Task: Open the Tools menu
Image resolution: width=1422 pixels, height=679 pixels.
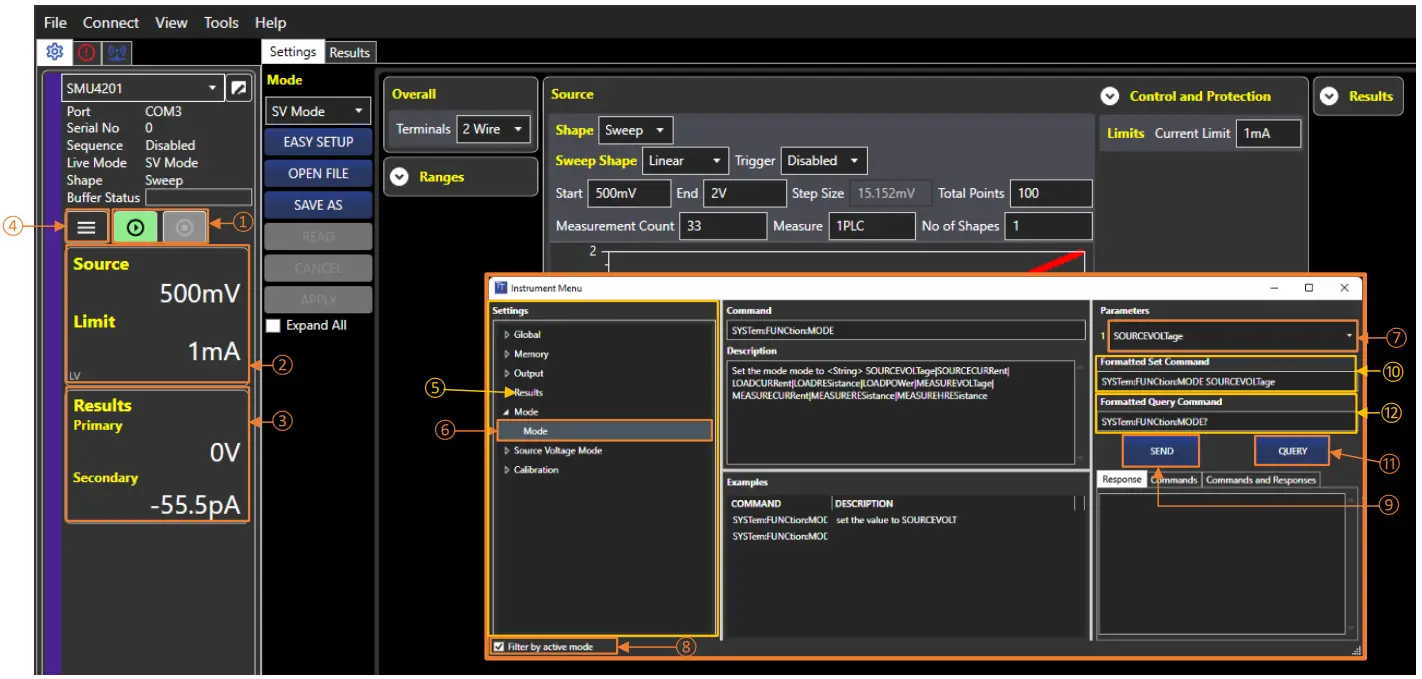Action: coord(221,22)
